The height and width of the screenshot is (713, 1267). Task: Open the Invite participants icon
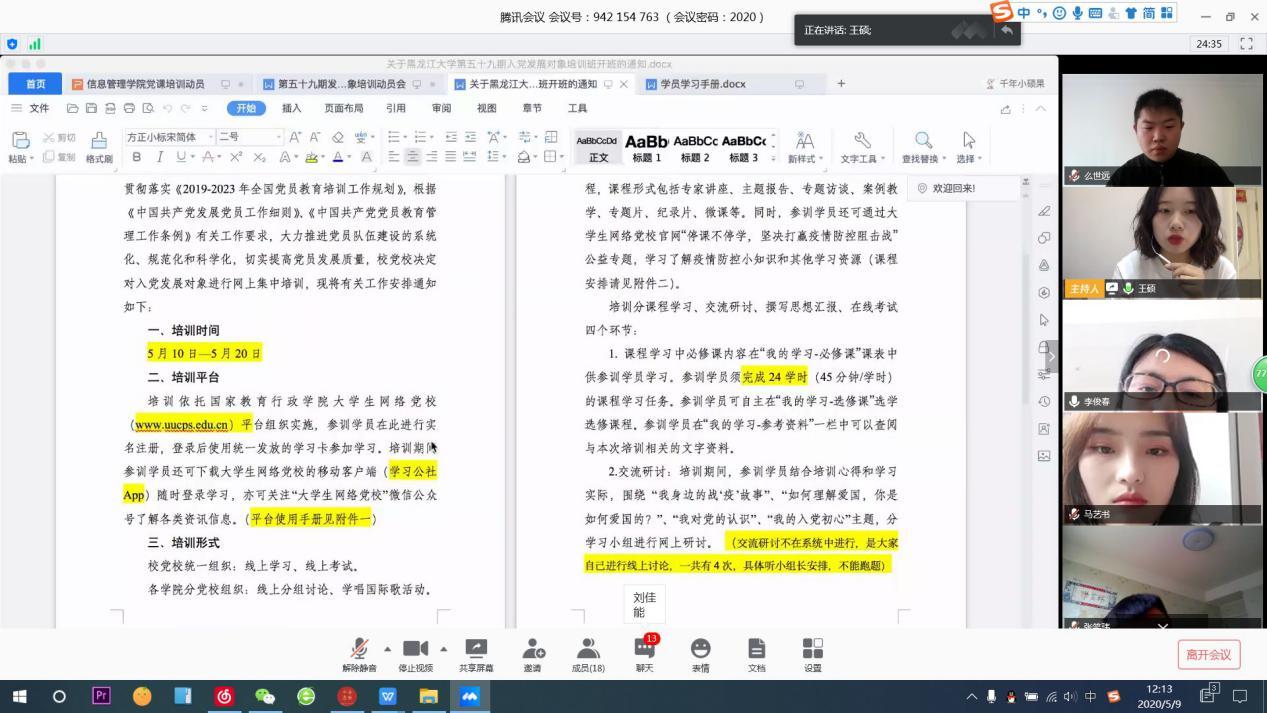pyautogui.click(x=532, y=651)
